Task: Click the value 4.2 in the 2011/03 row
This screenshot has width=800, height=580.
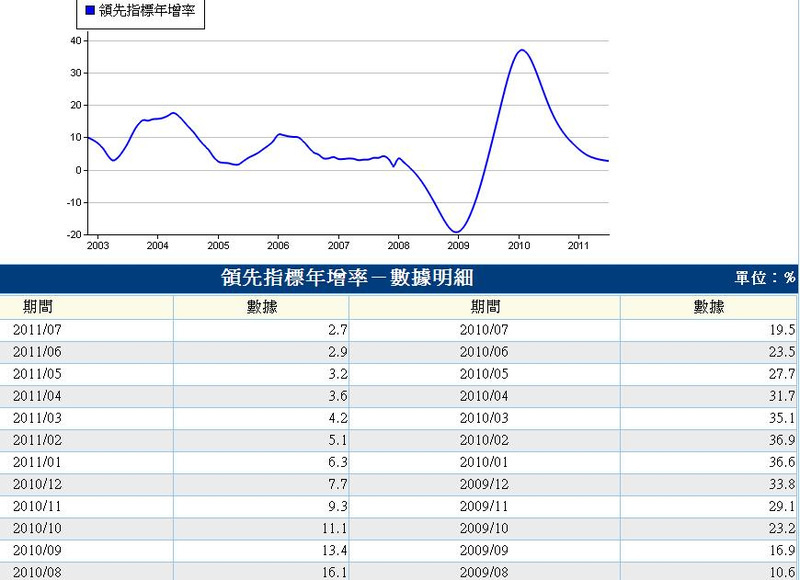Action: (338, 418)
